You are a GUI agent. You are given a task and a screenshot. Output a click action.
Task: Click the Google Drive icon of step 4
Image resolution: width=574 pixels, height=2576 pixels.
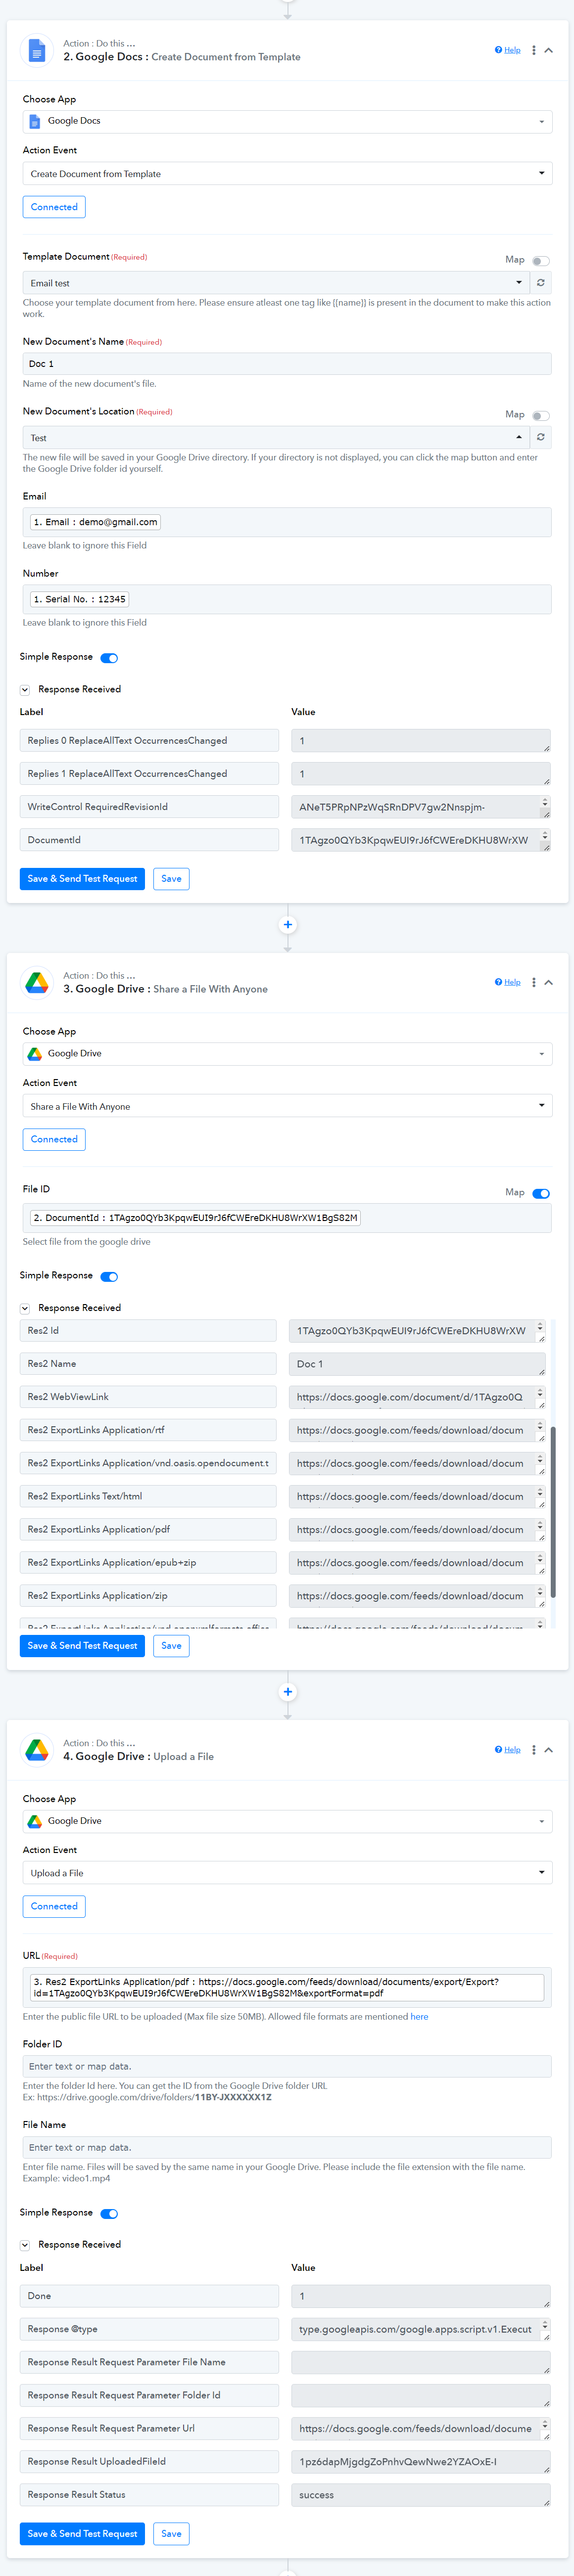(37, 1749)
